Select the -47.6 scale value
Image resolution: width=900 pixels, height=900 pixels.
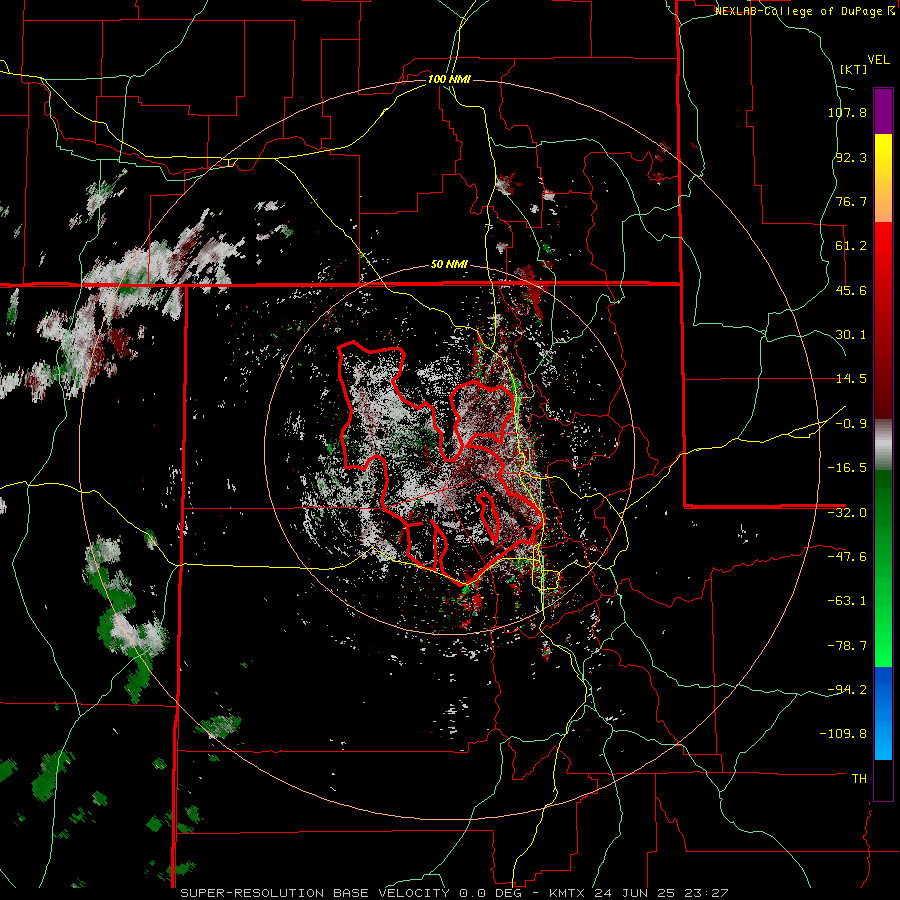click(x=847, y=557)
